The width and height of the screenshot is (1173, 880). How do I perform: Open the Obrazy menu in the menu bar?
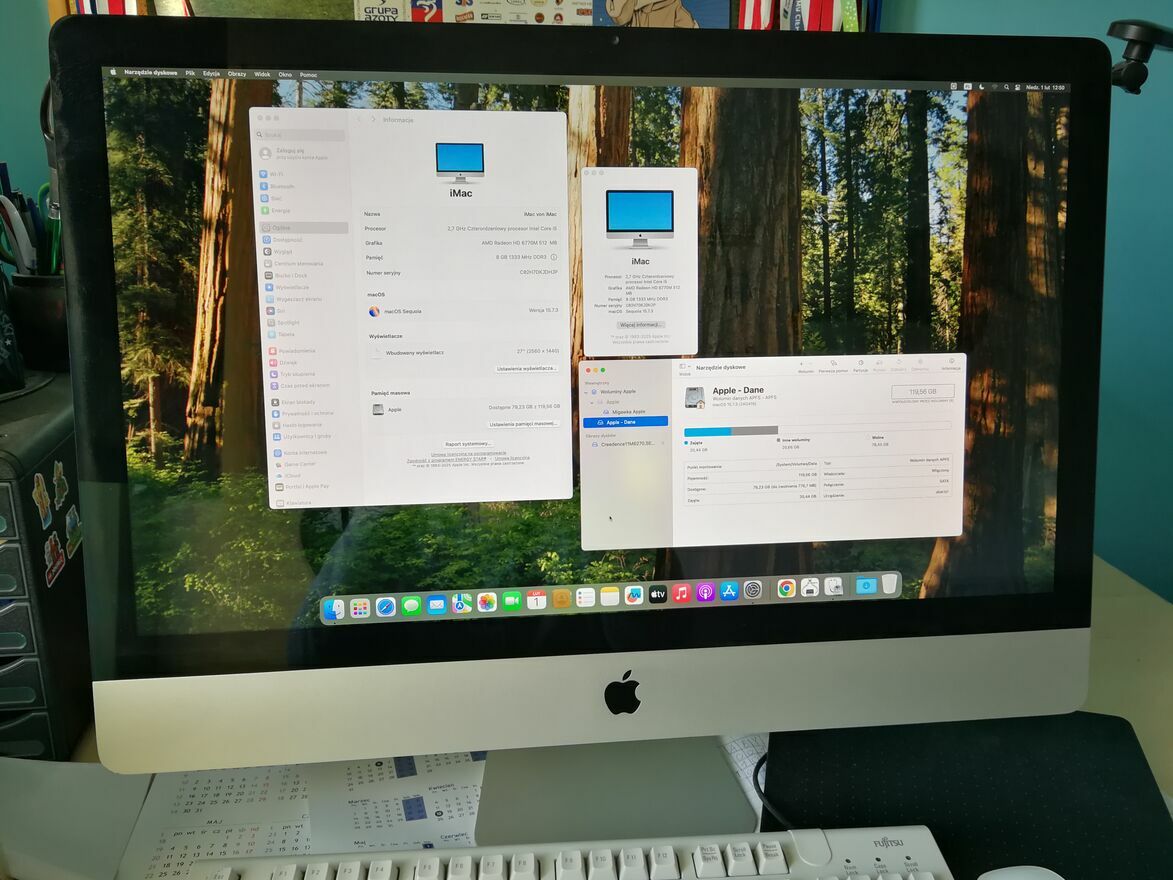point(236,73)
